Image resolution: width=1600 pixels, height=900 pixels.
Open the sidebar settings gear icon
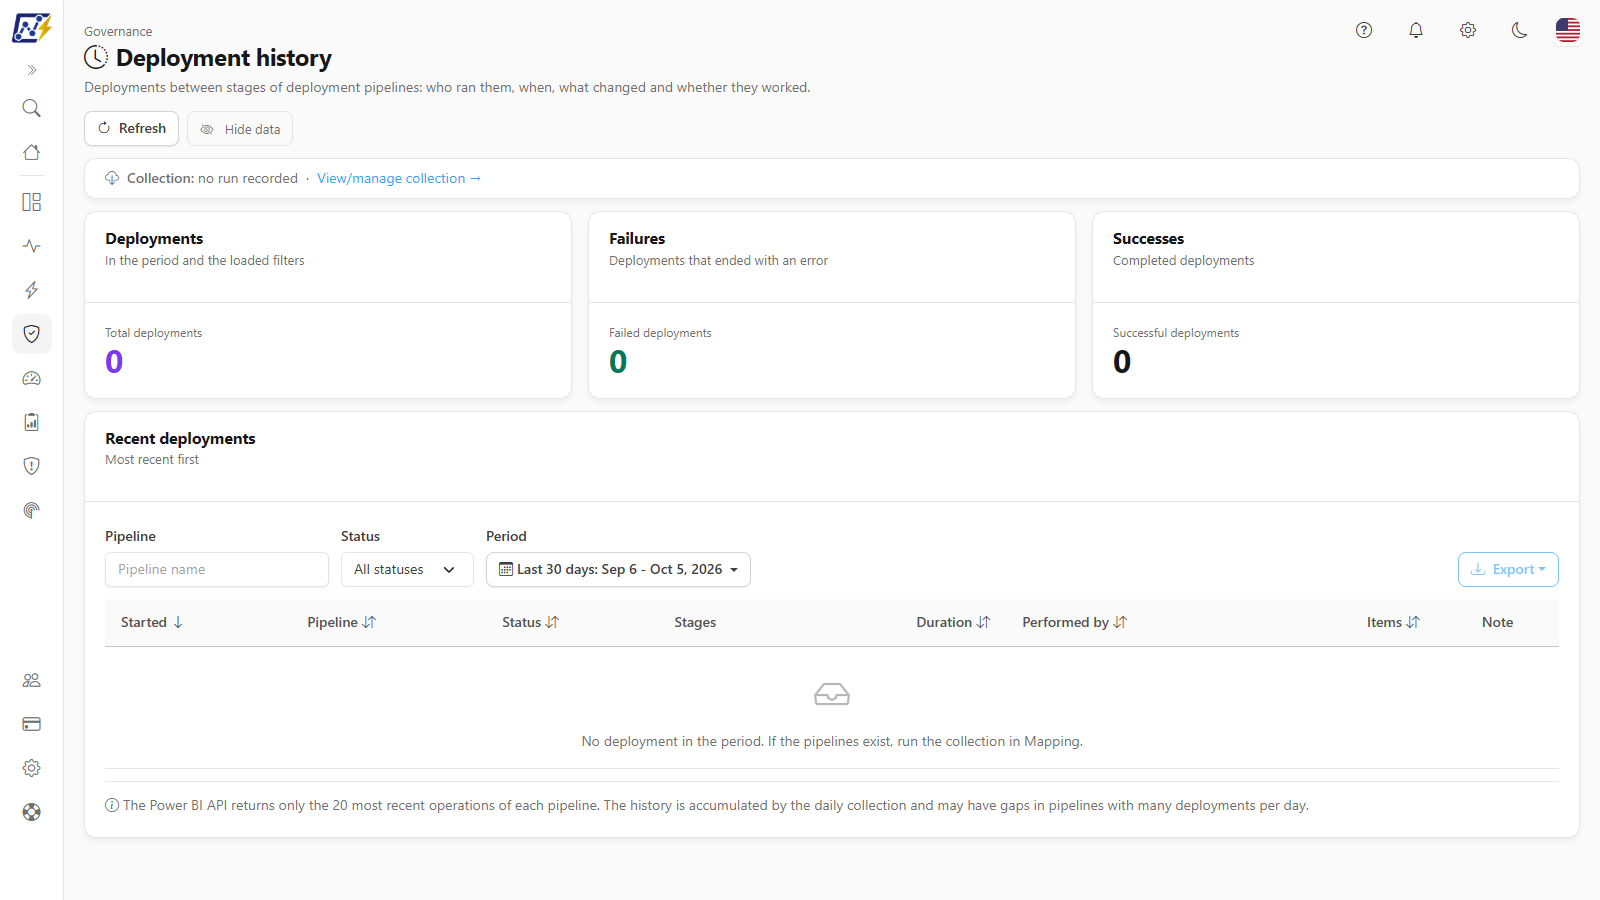32,768
